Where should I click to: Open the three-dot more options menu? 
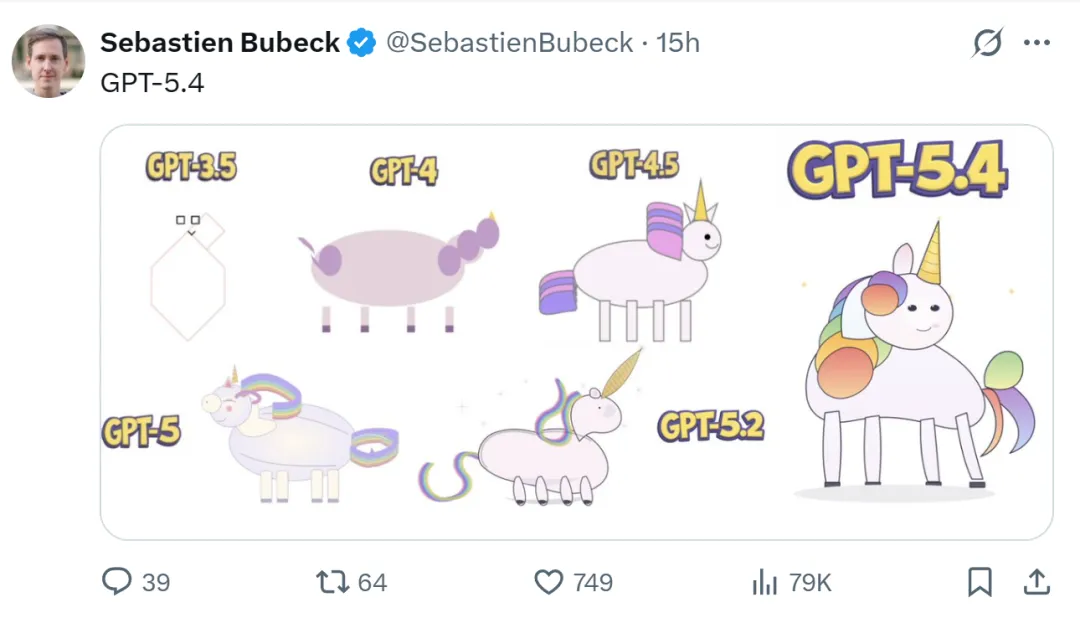click(1037, 43)
